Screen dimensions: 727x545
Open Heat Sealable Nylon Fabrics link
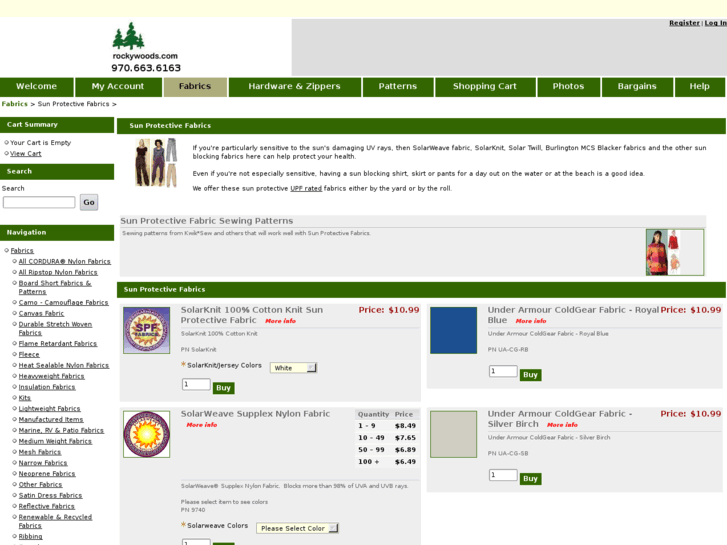pyautogui.click(x=64, y=365)
